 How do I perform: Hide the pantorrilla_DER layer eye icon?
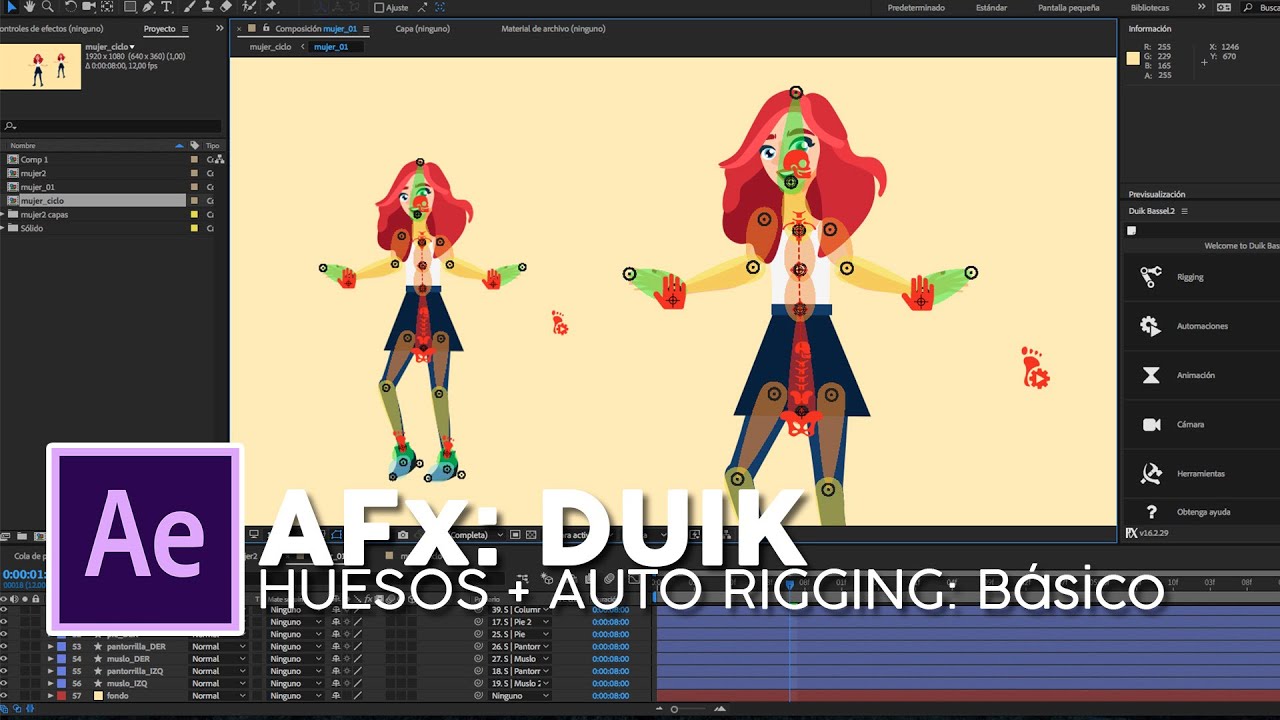(x=4, y=647)
